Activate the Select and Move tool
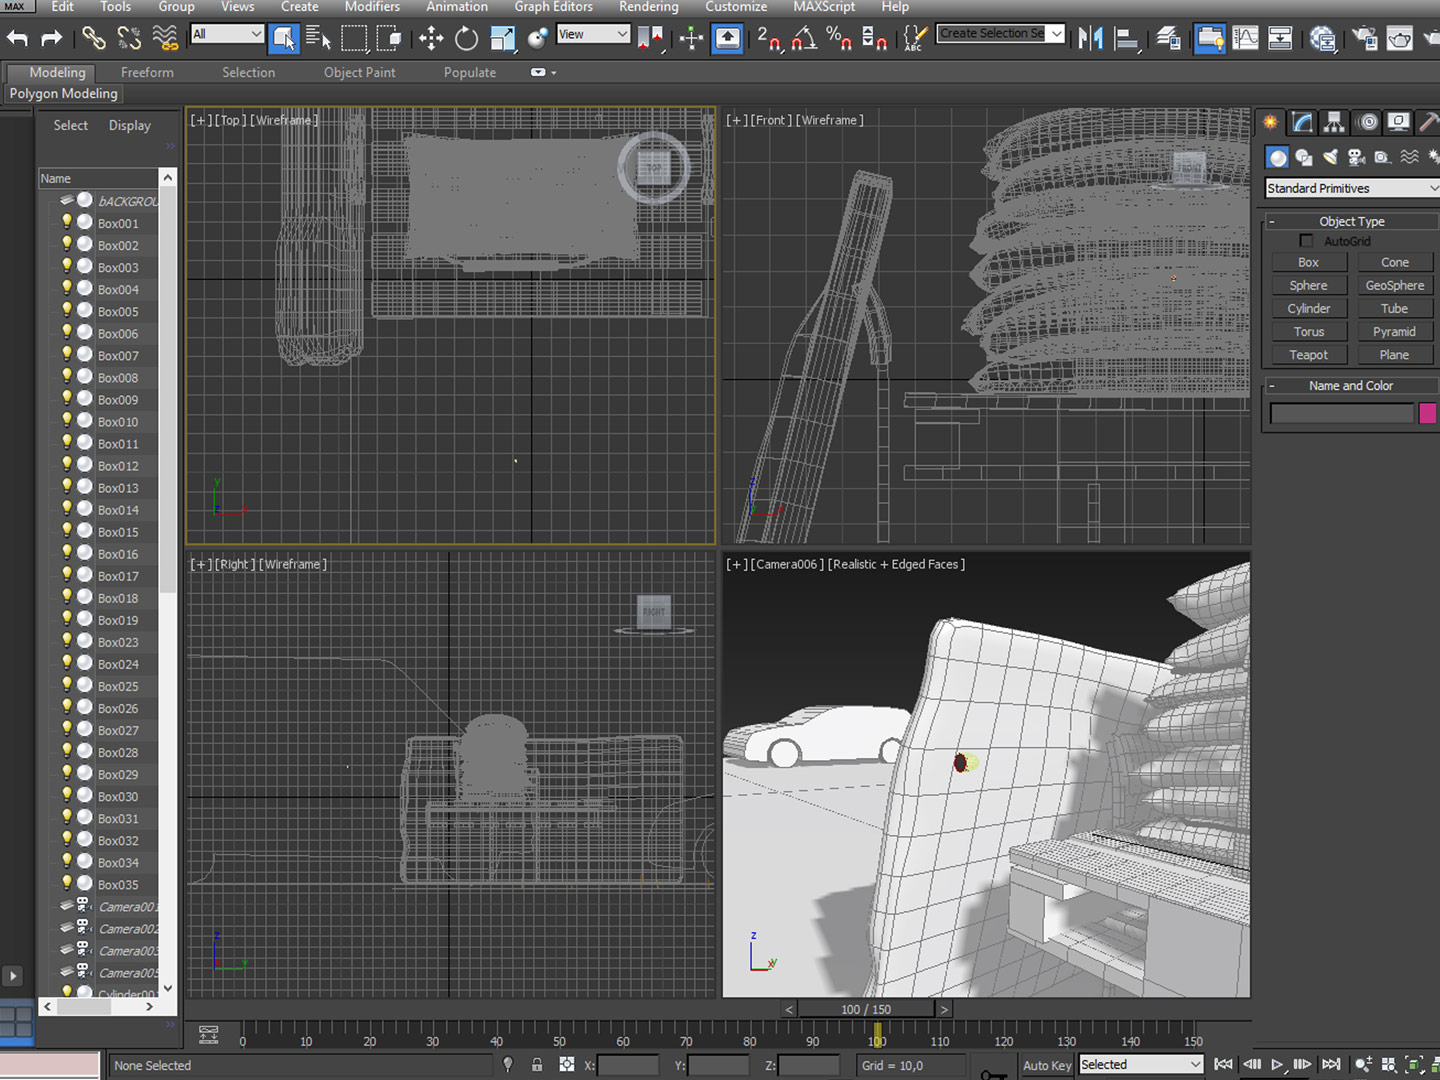 431,39
